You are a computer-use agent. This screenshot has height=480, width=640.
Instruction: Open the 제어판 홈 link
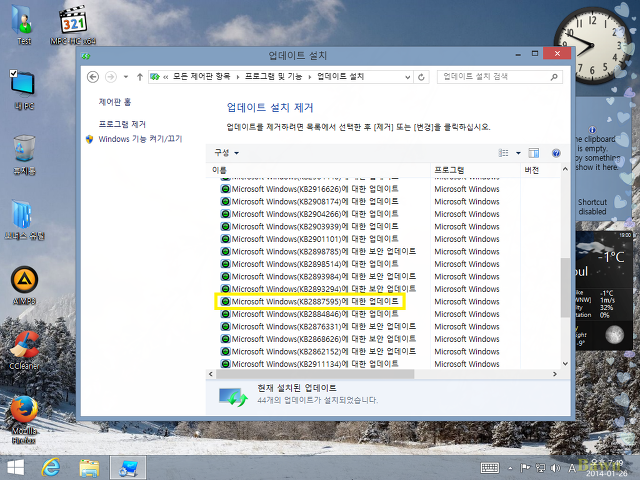click(115, 102)
